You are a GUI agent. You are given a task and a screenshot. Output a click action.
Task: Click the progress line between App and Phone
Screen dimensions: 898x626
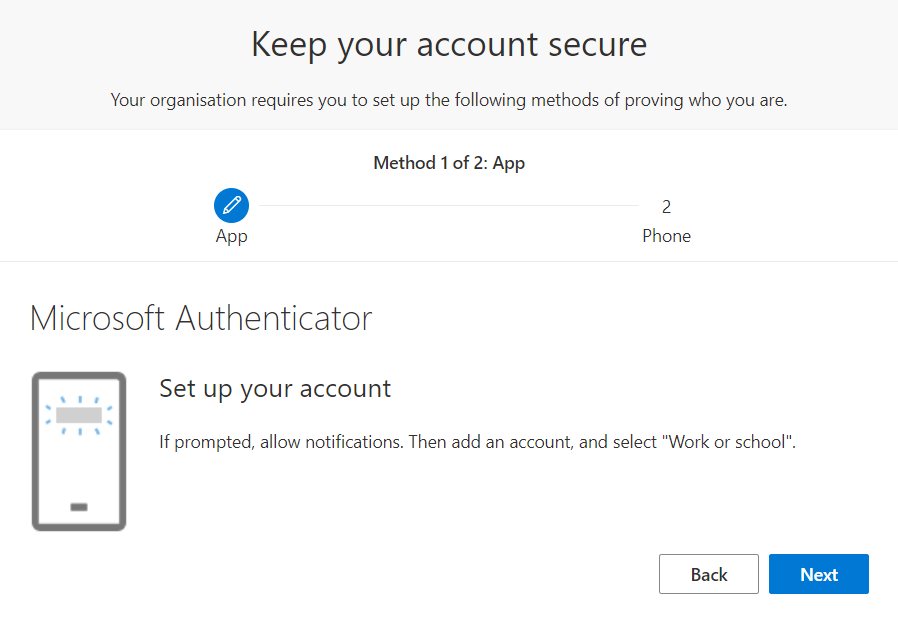coord(449,205)
